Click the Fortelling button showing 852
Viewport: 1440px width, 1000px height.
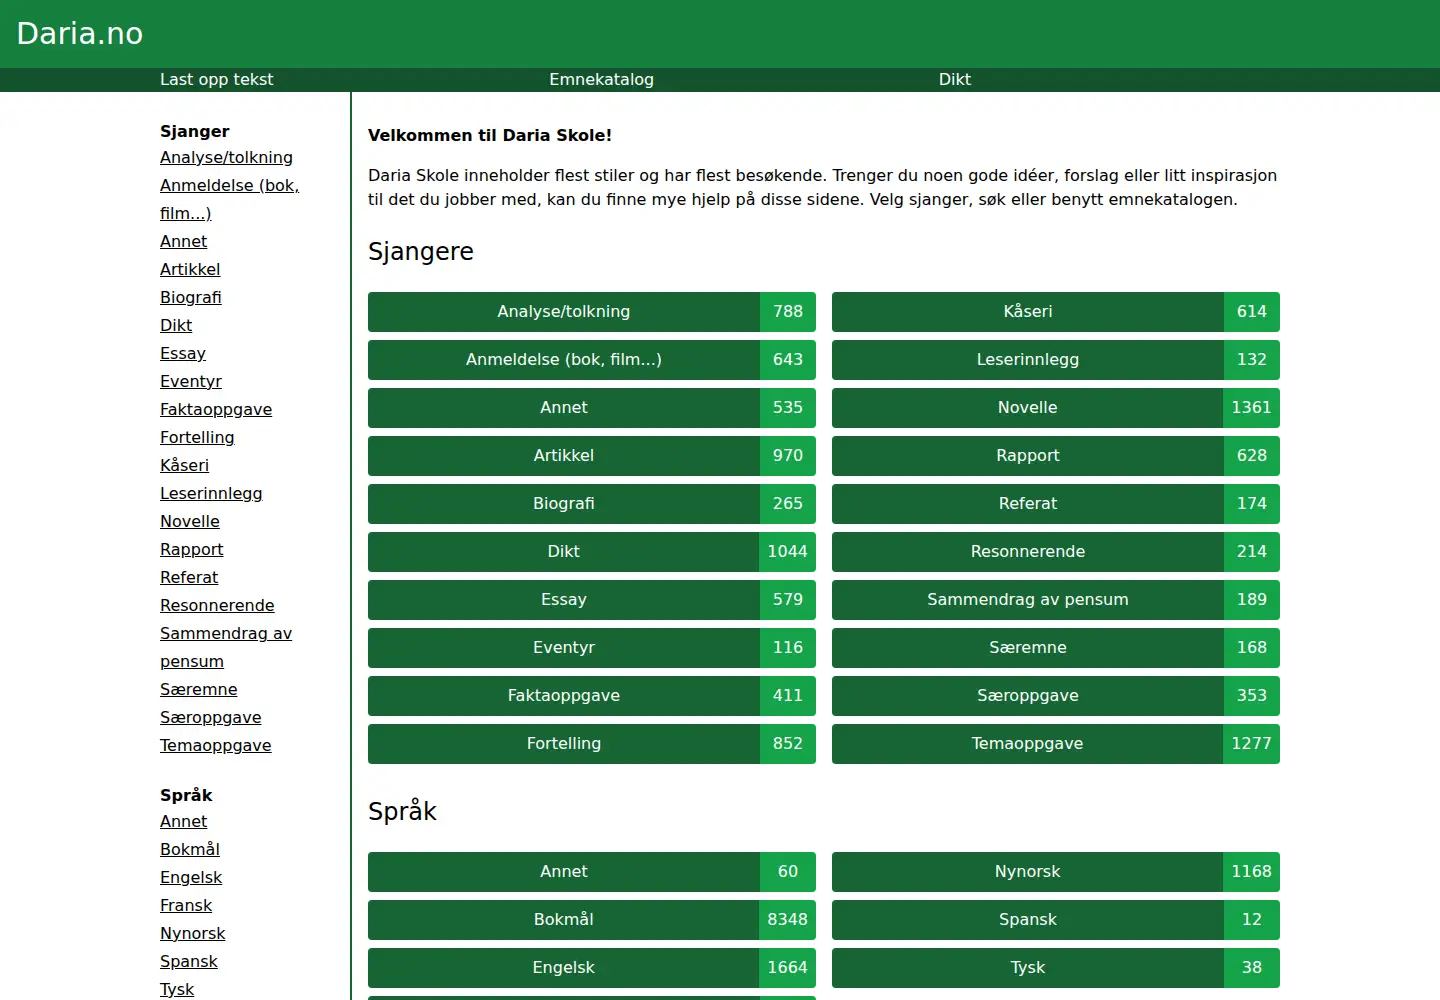coord(592,744)
